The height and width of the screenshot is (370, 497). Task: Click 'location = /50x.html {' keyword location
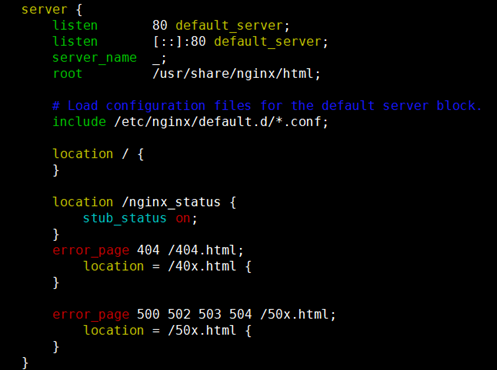(114, 330)
